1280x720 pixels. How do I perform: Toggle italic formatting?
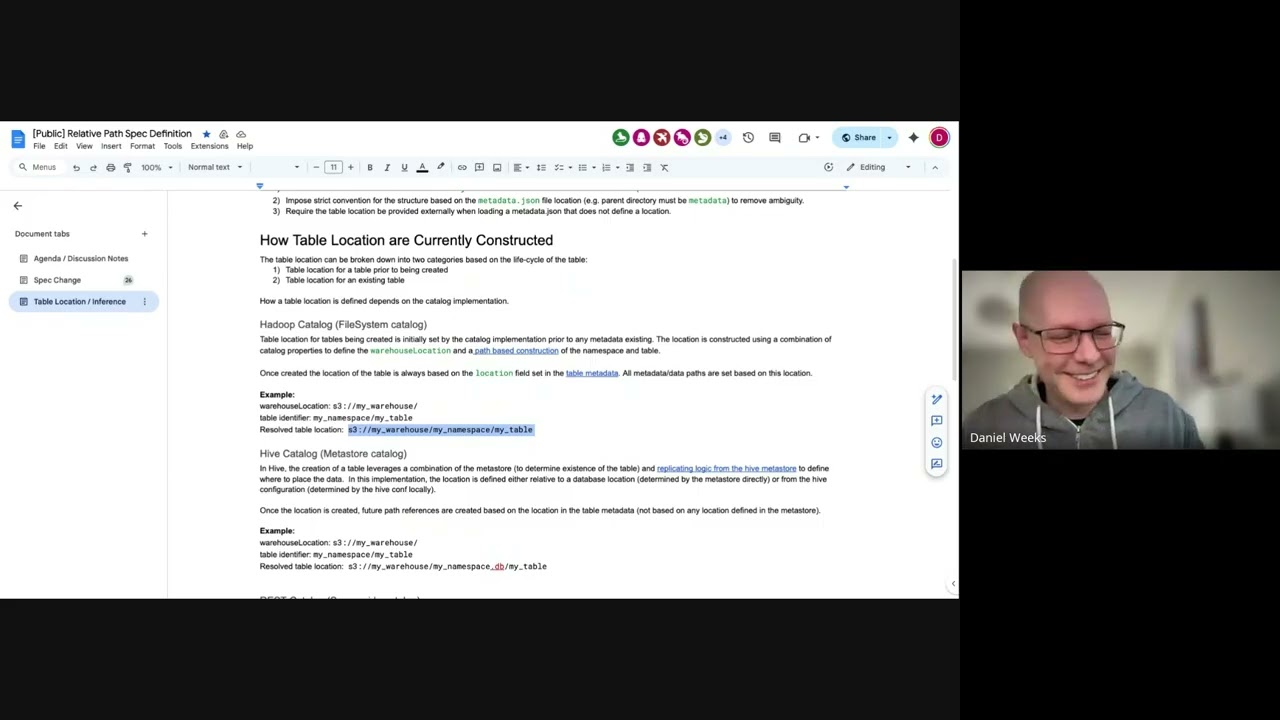click(387, 168)
